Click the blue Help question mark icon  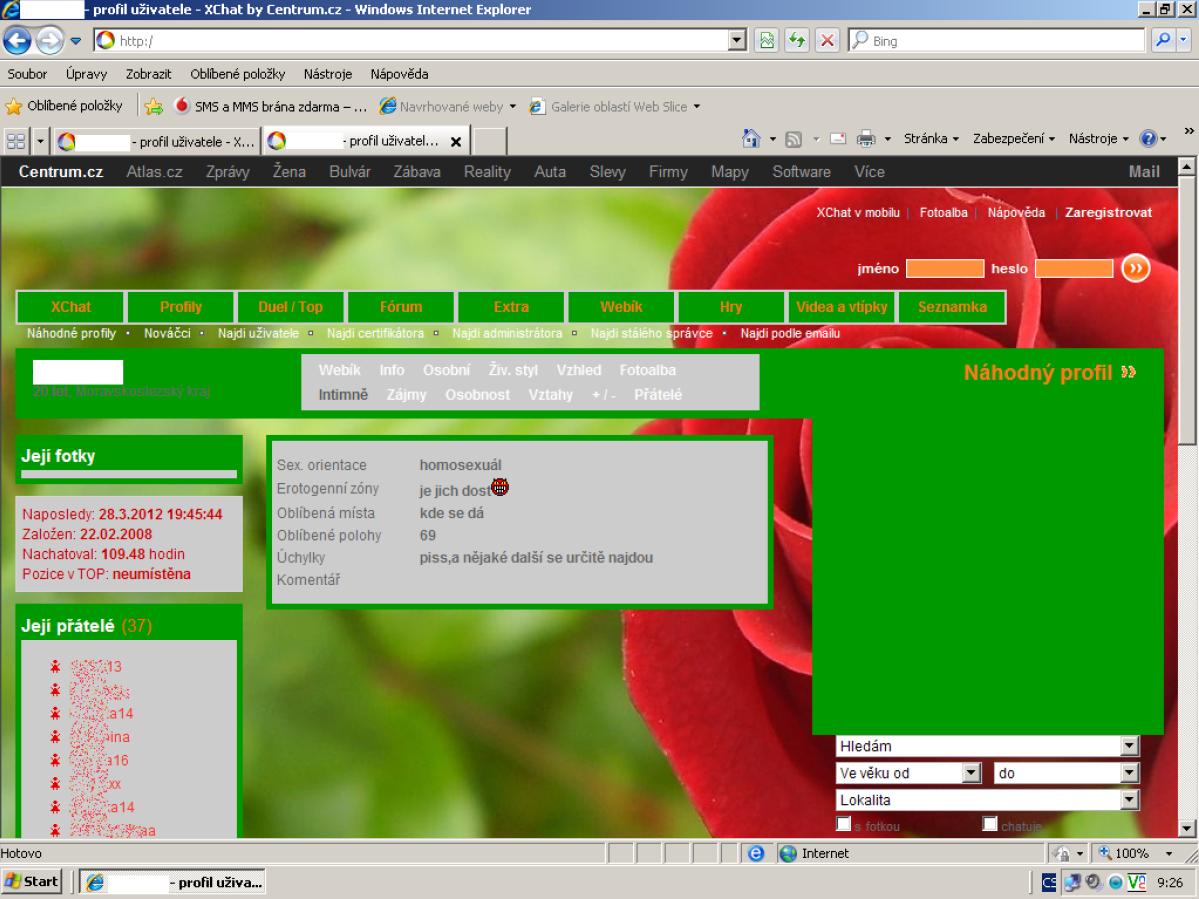(x=1147, y=138)
